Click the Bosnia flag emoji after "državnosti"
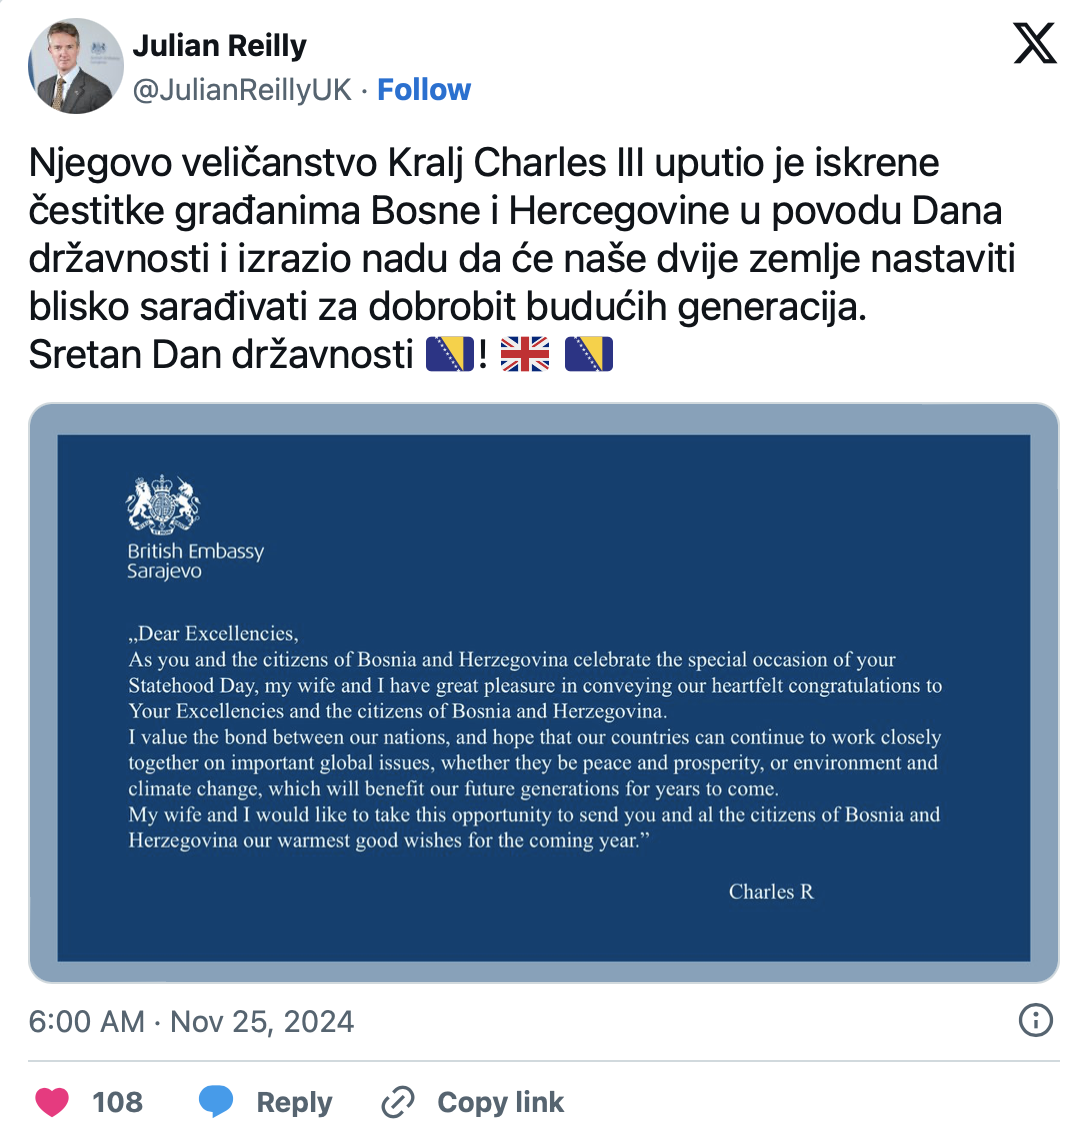Viewport: 1066px width, 1132px height. tap(450, 355)
